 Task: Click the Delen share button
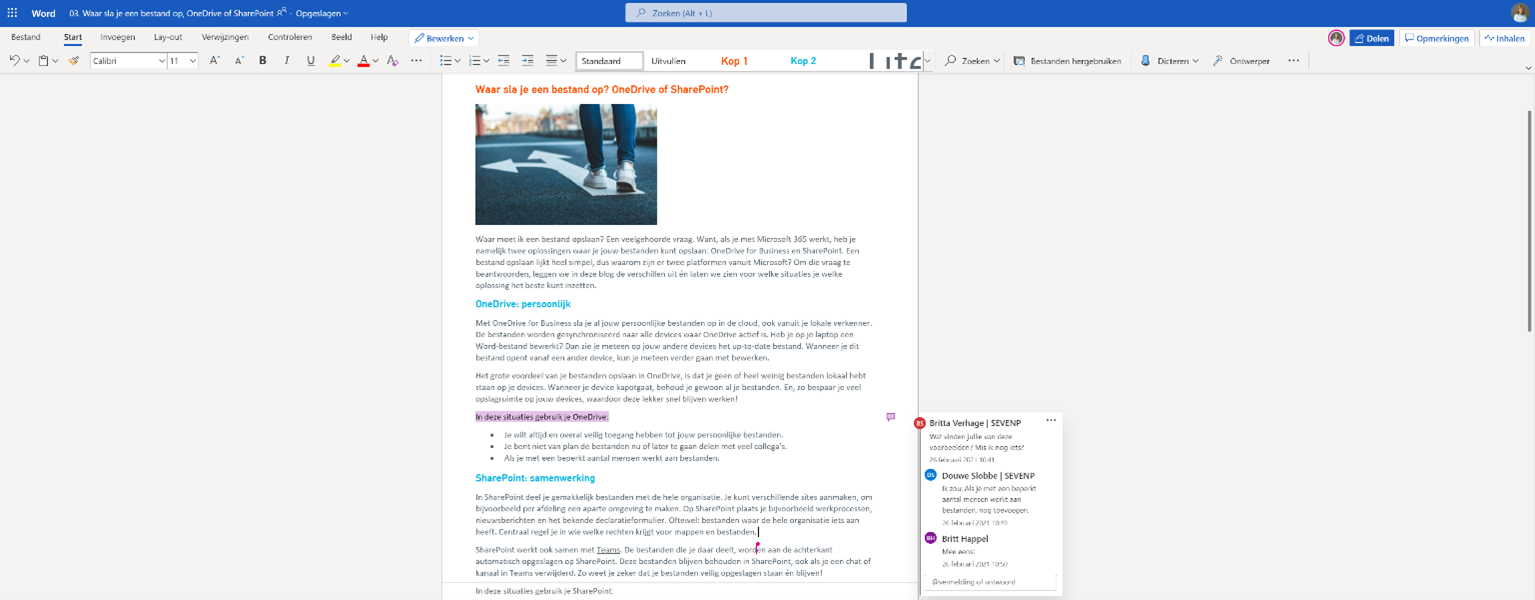pos(1372,38)
